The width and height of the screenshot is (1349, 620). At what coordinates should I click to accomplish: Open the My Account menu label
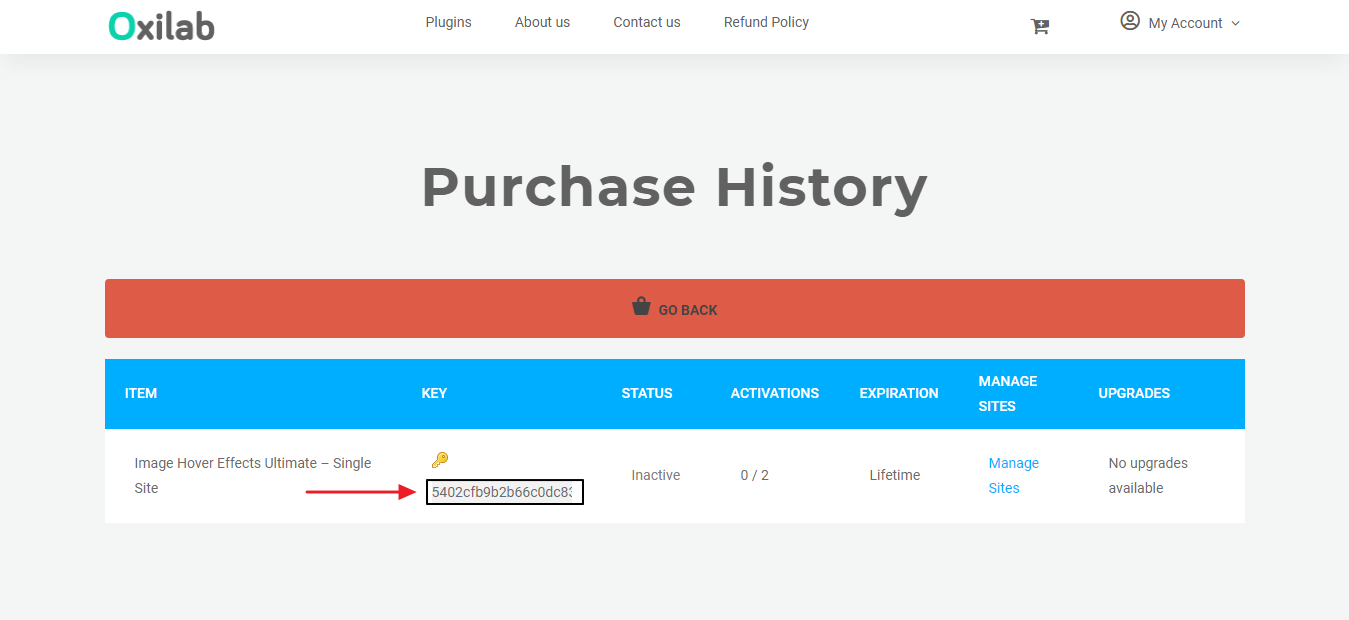click(1185, 23)
